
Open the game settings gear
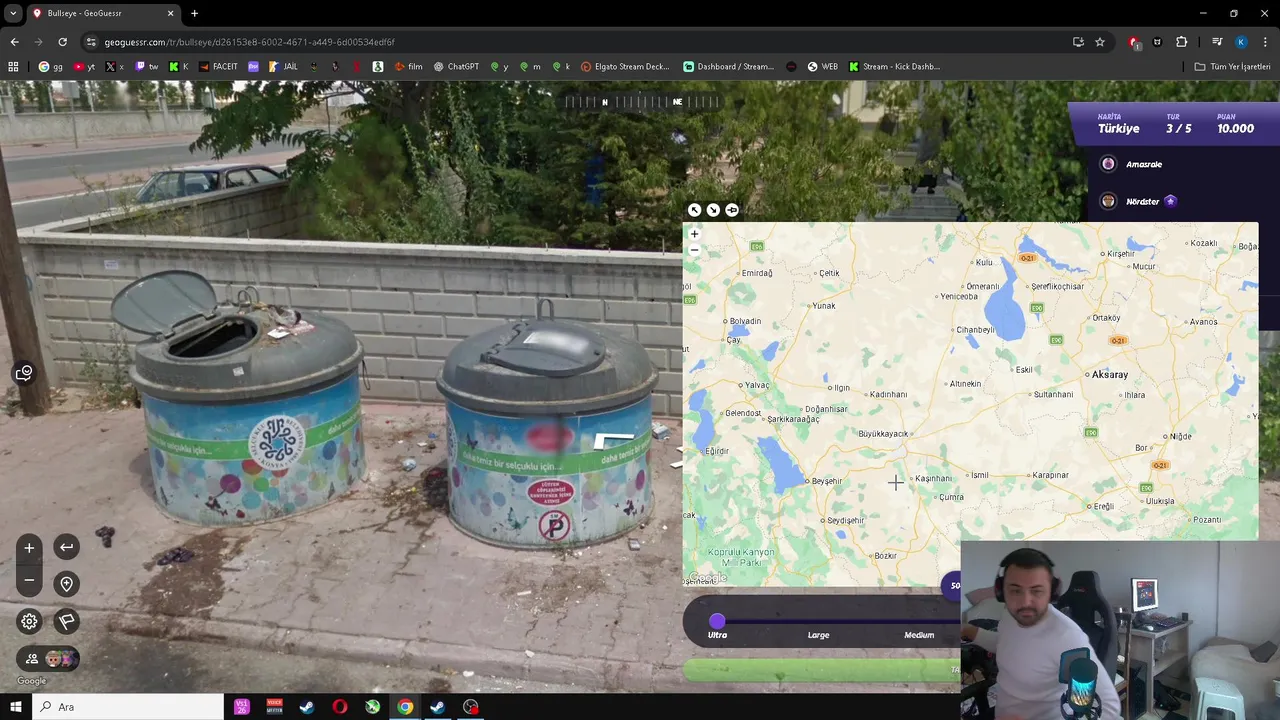point(29,621)
